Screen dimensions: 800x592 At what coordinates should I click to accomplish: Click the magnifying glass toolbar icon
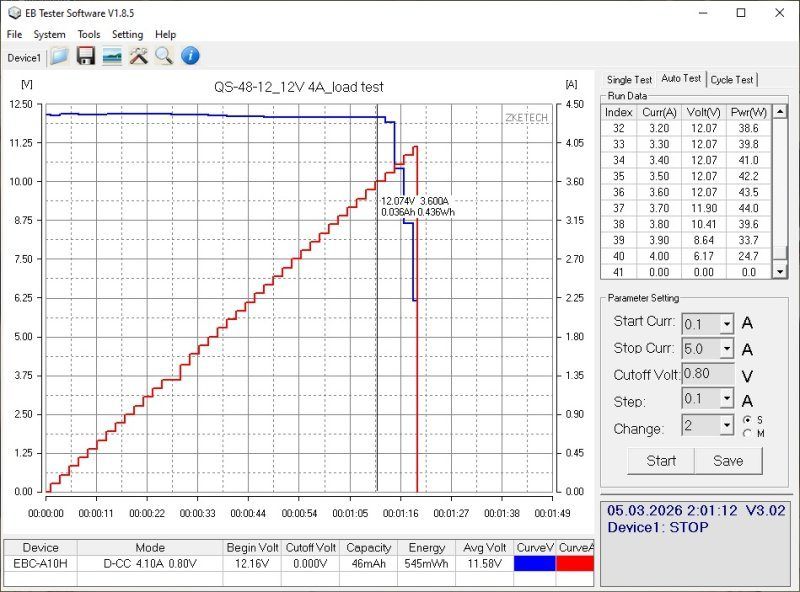click(163, 56)
